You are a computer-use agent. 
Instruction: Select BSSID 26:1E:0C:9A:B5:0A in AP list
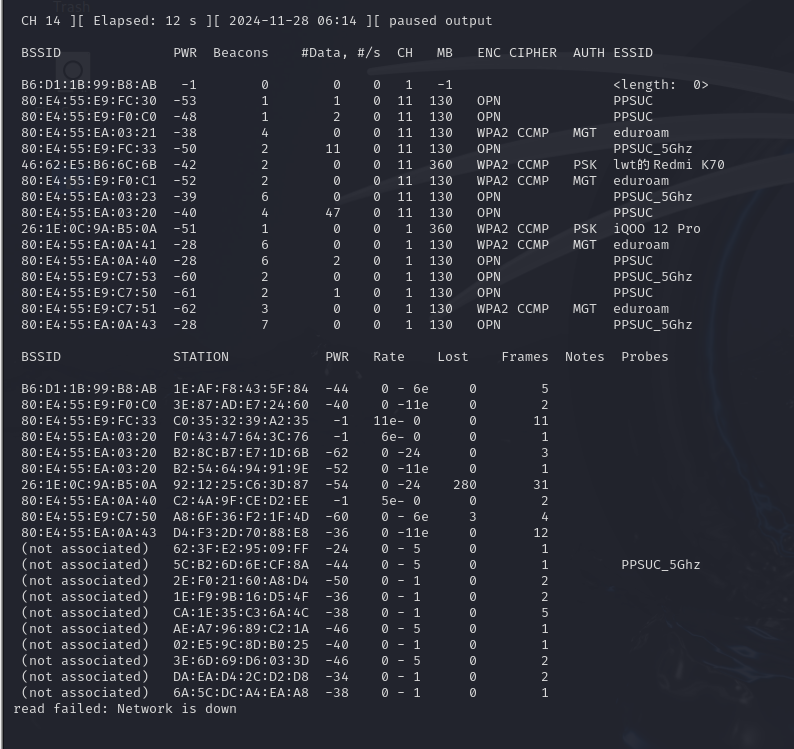[89, 229]
